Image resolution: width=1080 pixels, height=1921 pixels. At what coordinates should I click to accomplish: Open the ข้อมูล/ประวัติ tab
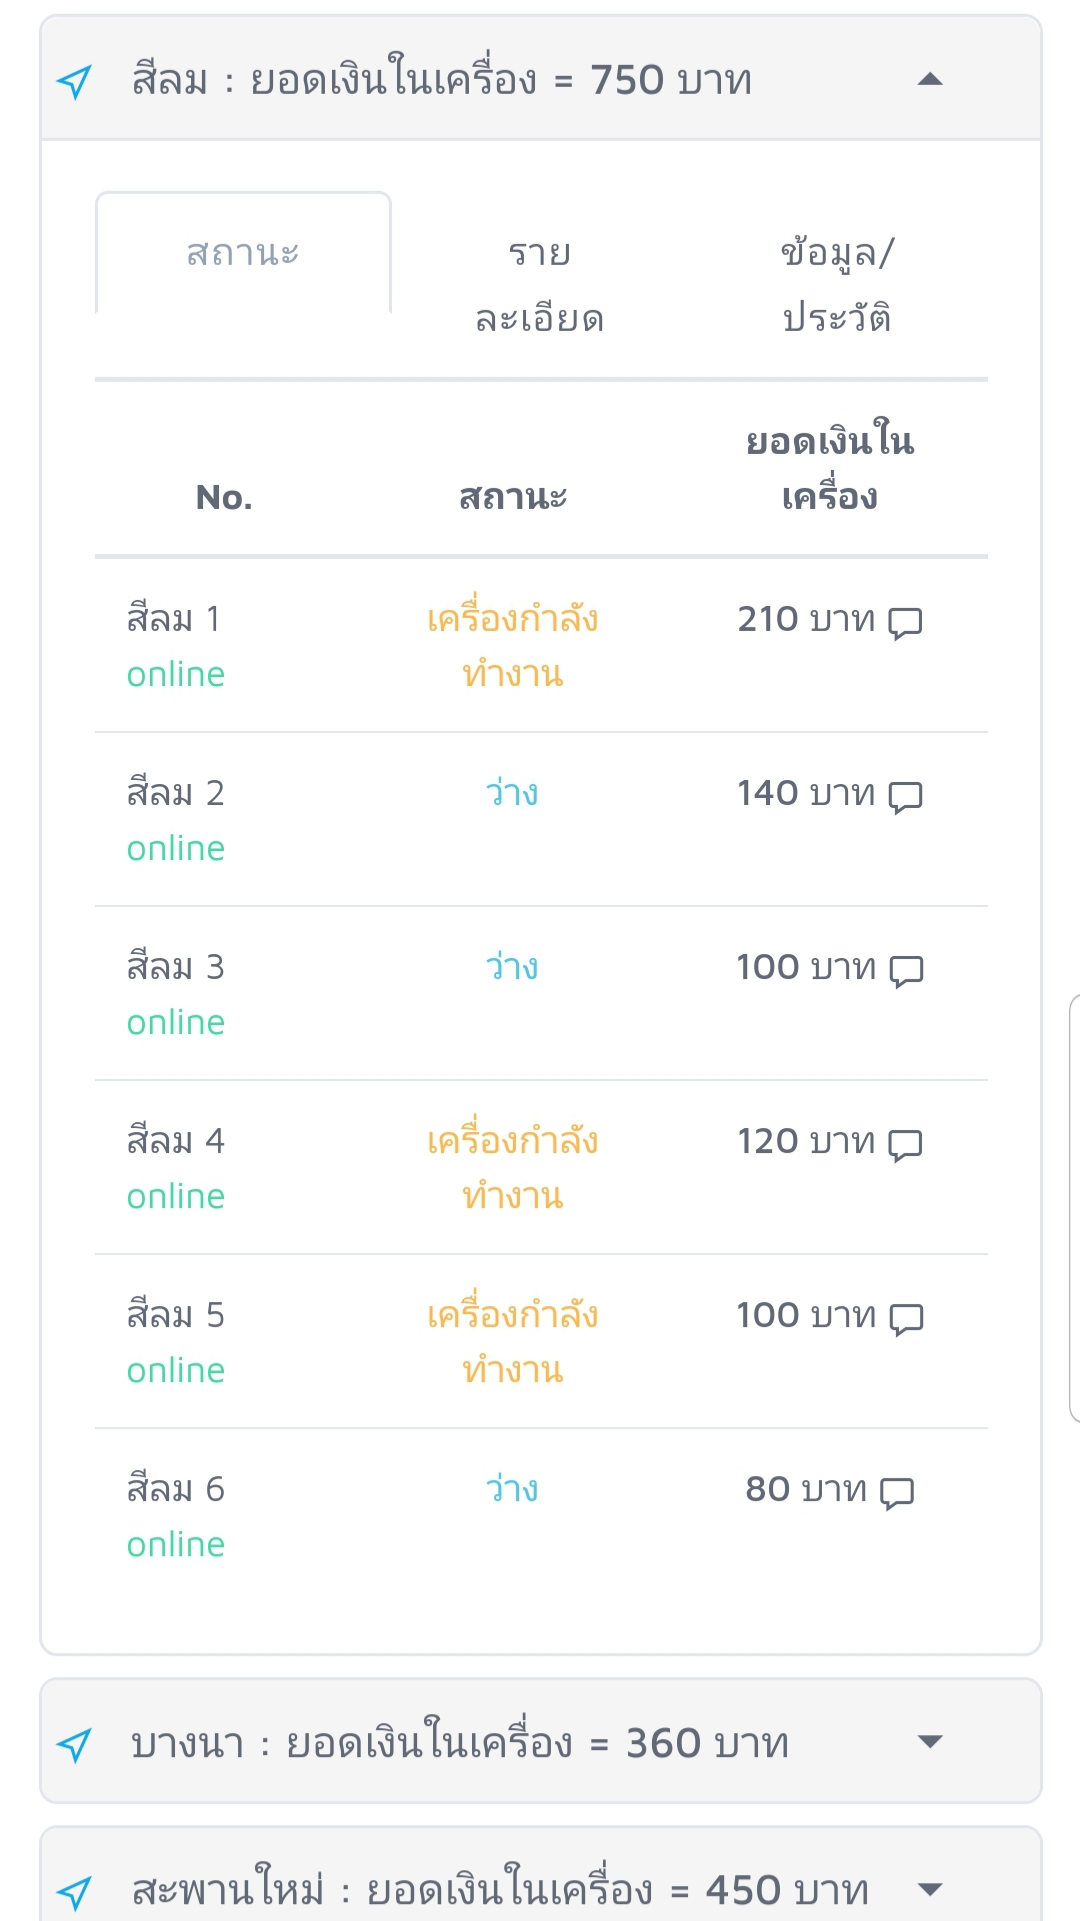[x=837, y=285]
